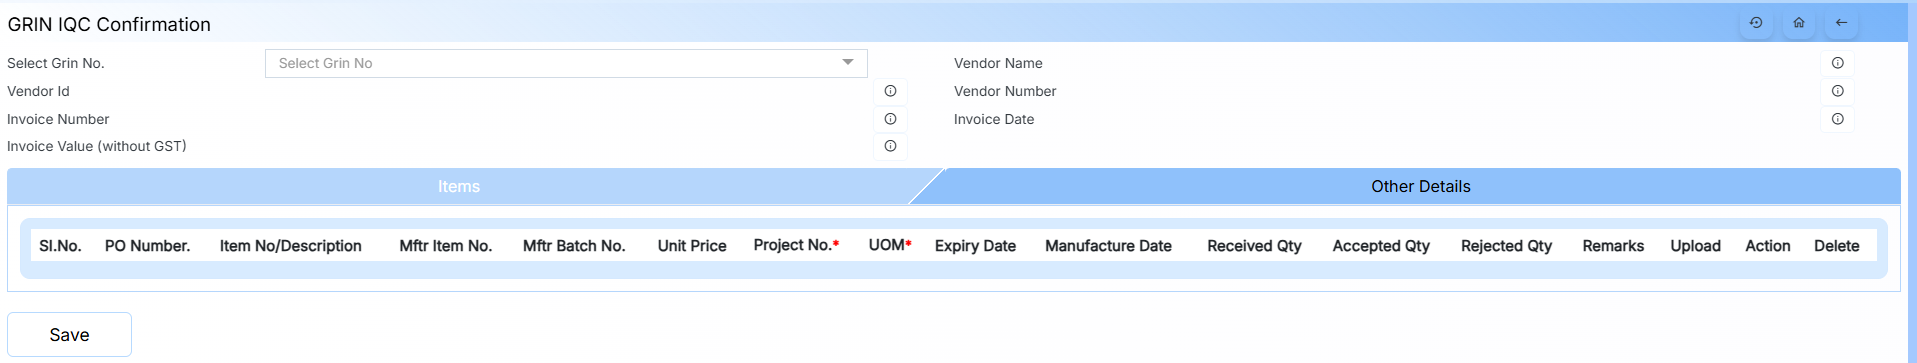Click the Delete column header
This screenshot has height=363, width=1917.
click(1837, 246)
